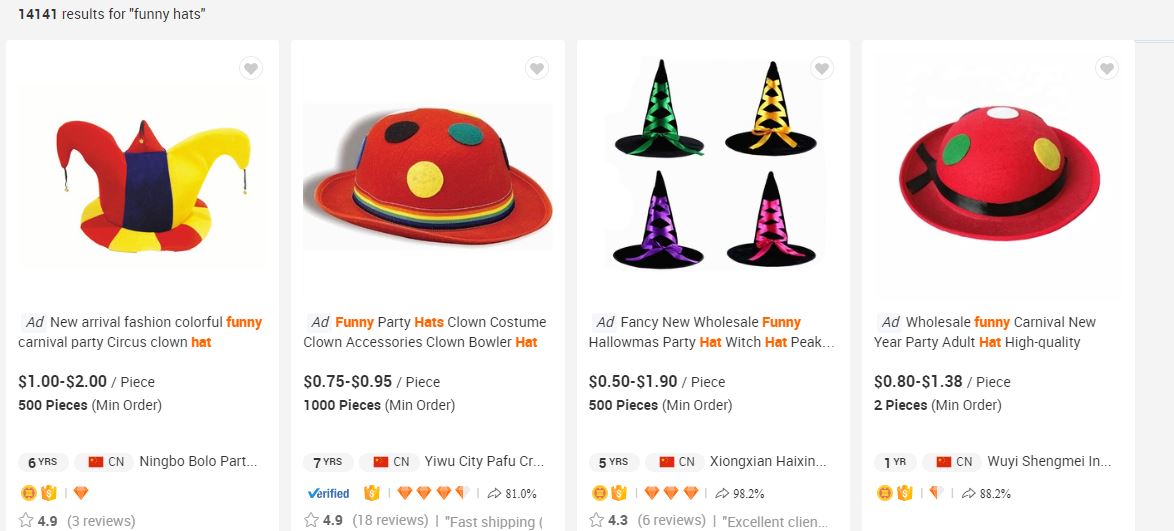
Task: Click the 98.2% response rate arrow icon
Action: point(723,493)
